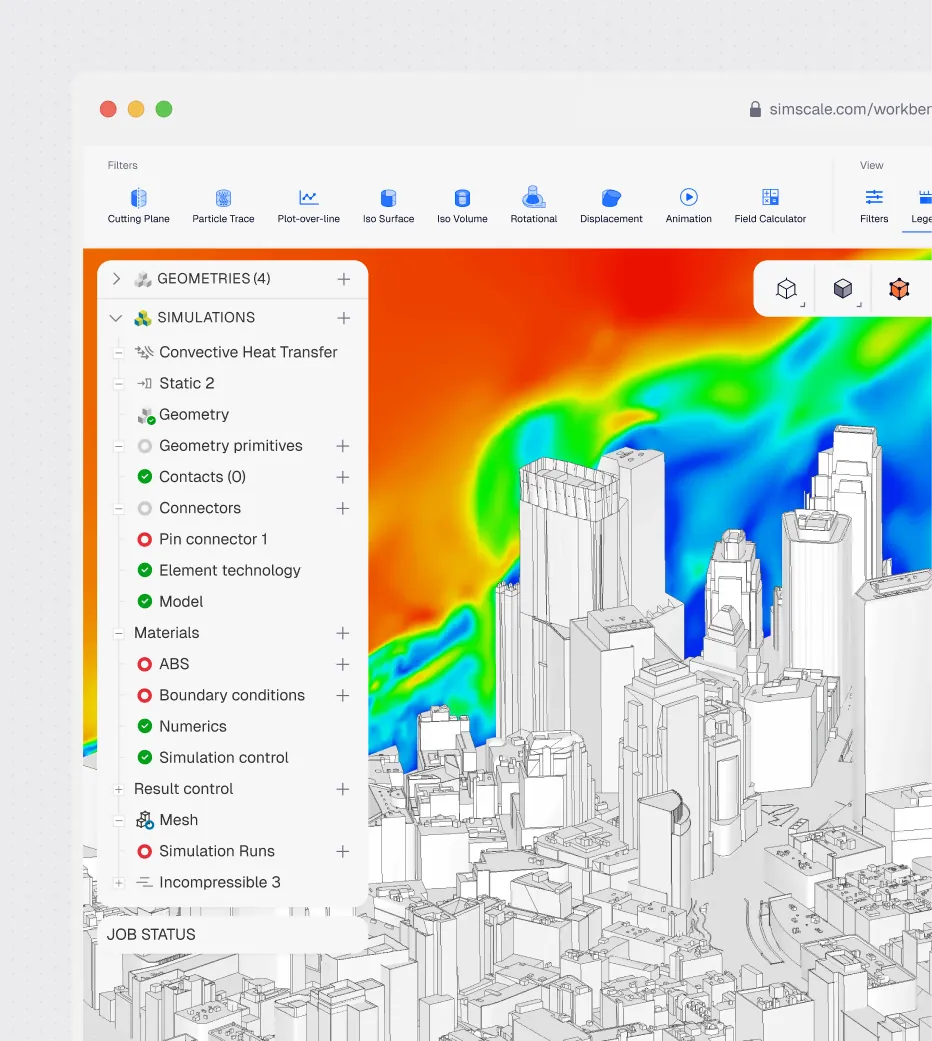The height and width of the screenshot is (1041, 932).
Task: Add a Particle Trace filter
Action: tap(223, 205)
